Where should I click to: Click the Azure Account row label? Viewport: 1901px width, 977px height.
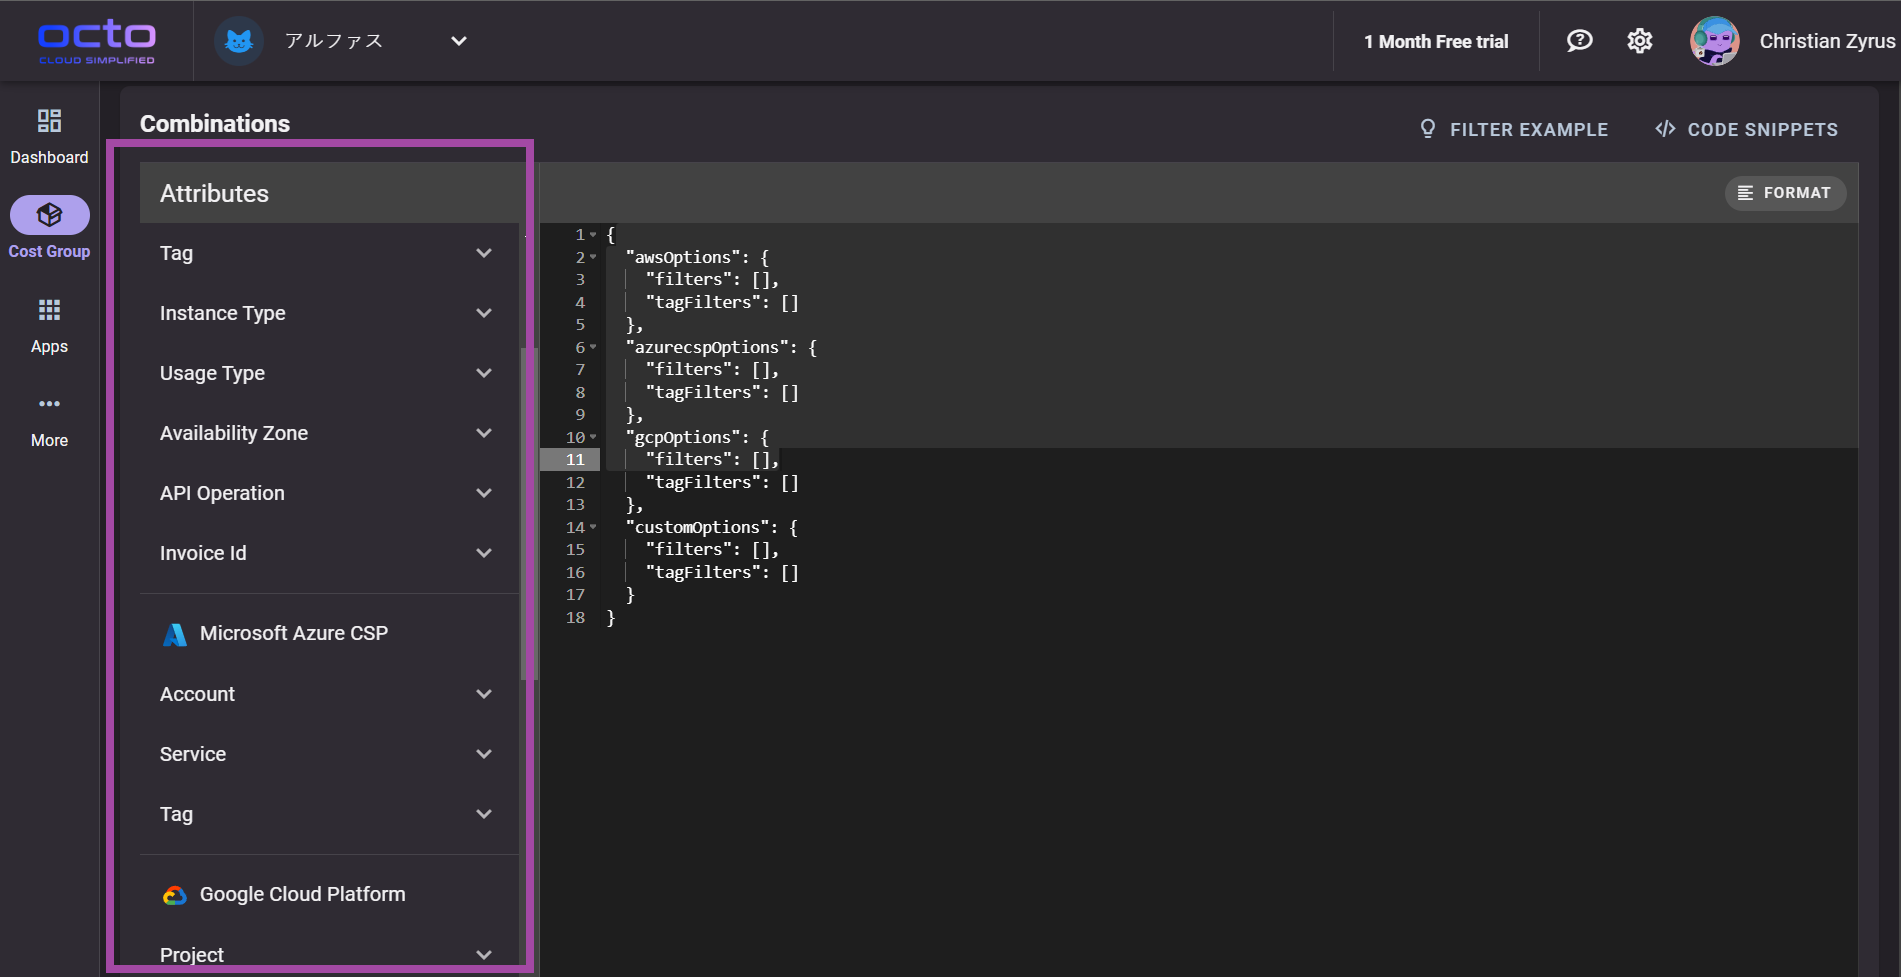click(197, 694)
